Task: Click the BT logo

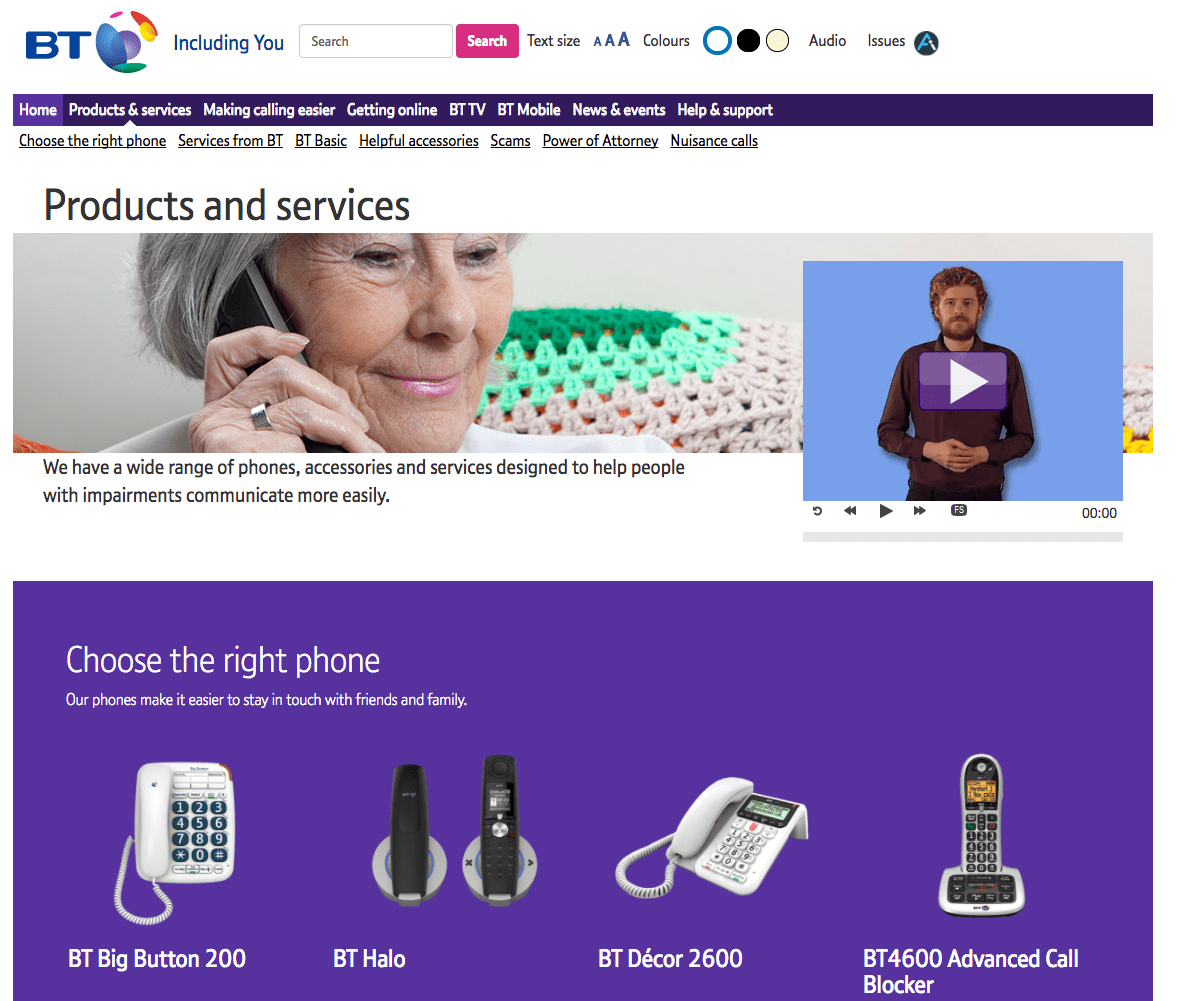Action: pyautogui.click(x=92, y=42)
